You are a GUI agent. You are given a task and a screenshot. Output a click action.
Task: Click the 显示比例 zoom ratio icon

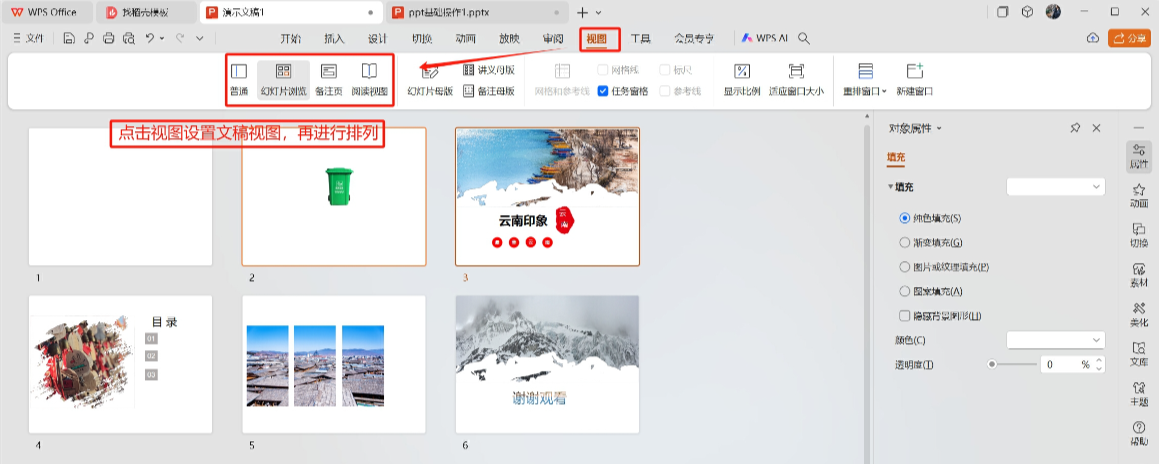(x=741, y=79)
